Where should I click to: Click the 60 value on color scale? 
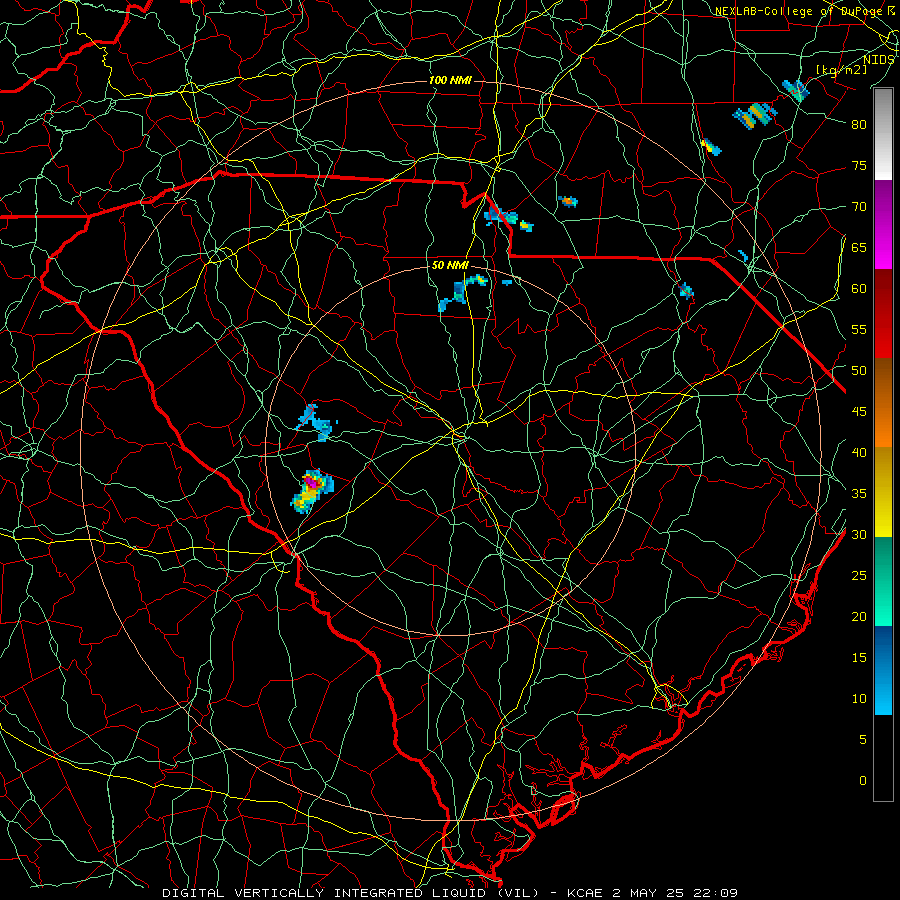(859, 289)
